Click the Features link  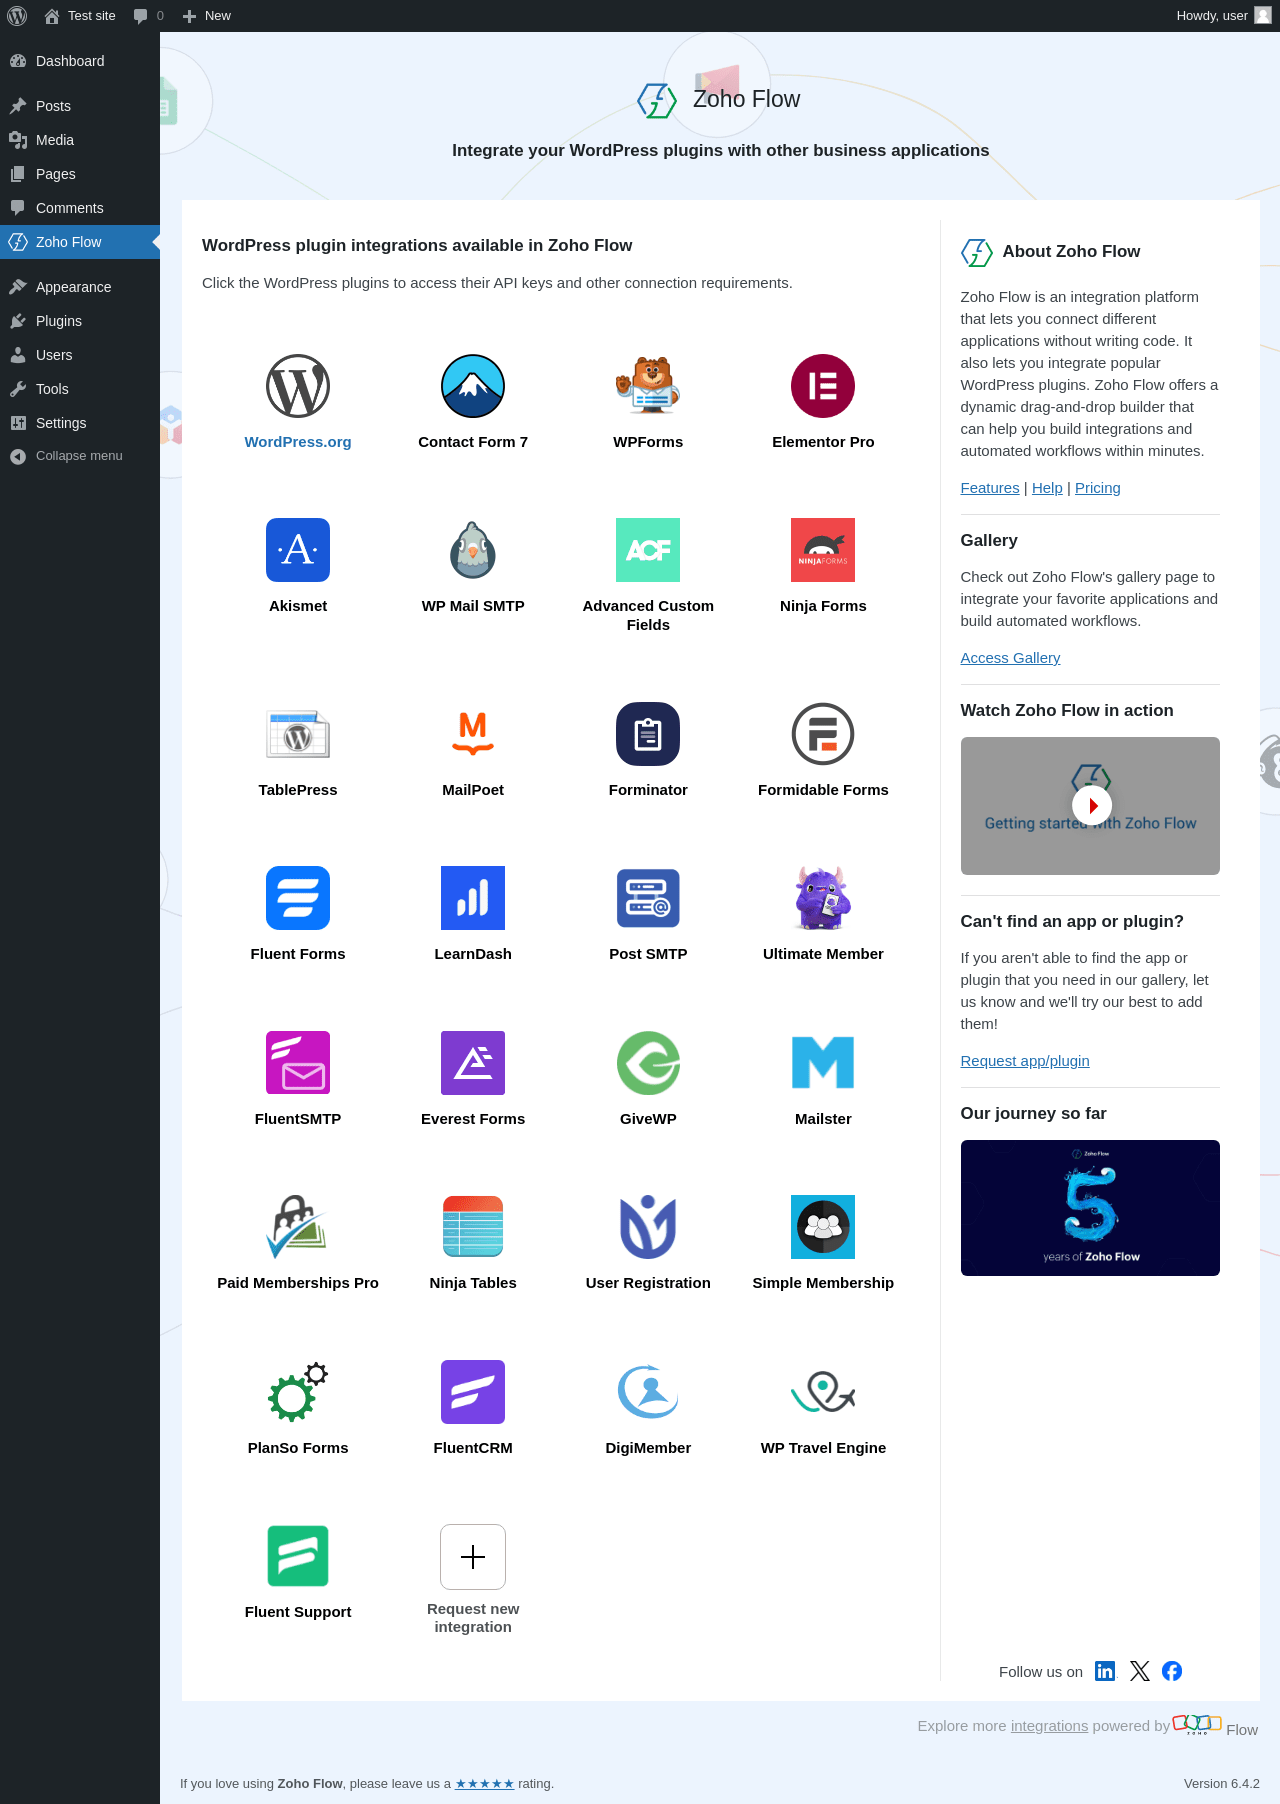pyautogui.click(x=990, y=488)
